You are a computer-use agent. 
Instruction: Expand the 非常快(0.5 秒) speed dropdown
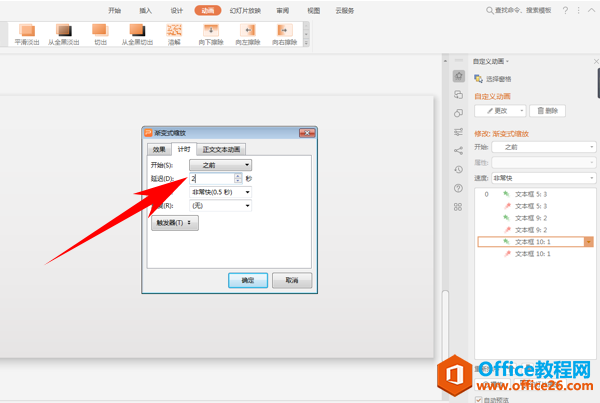tap(220, 192)
